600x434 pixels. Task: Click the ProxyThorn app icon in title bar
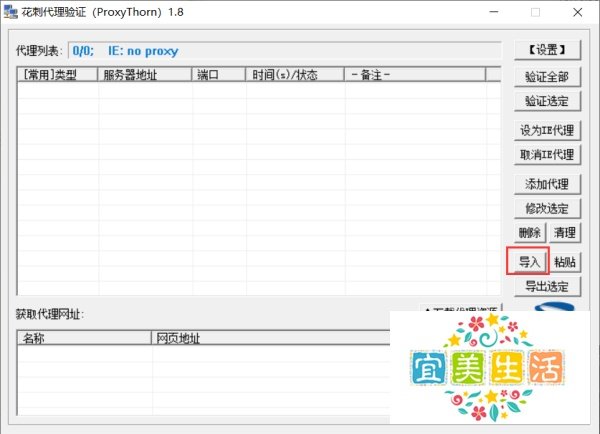10,12
